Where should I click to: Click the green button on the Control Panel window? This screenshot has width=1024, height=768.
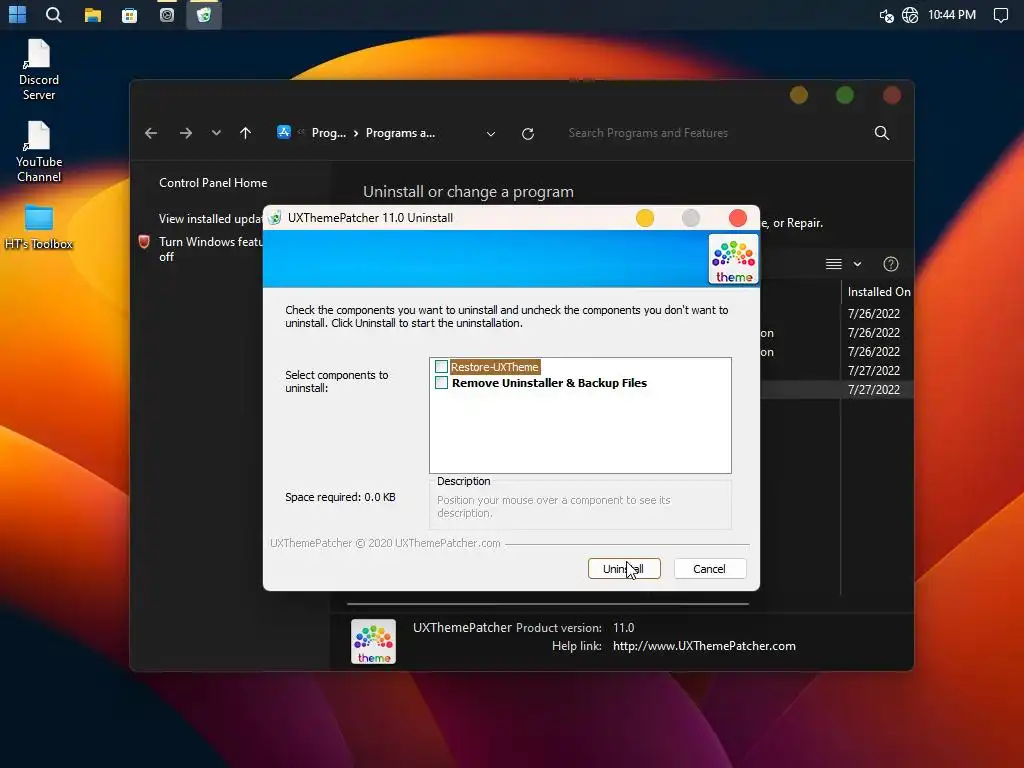click(844, 95)
